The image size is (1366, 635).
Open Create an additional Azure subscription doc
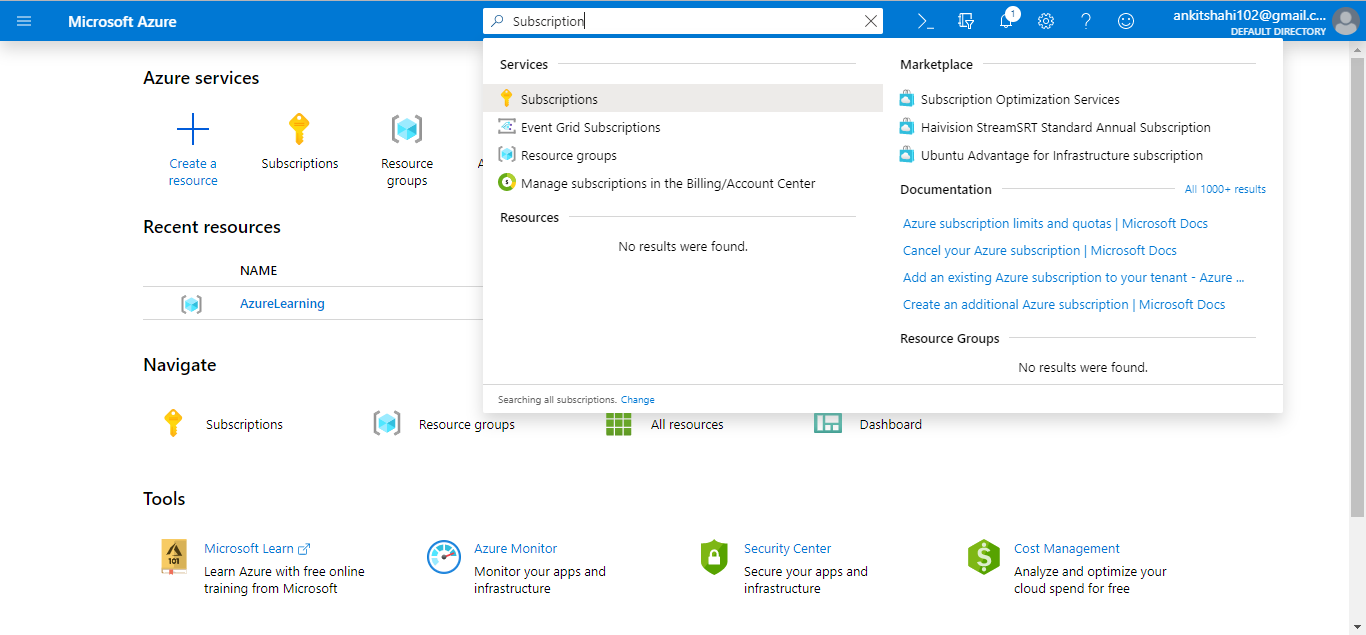tap(1064, 305)
